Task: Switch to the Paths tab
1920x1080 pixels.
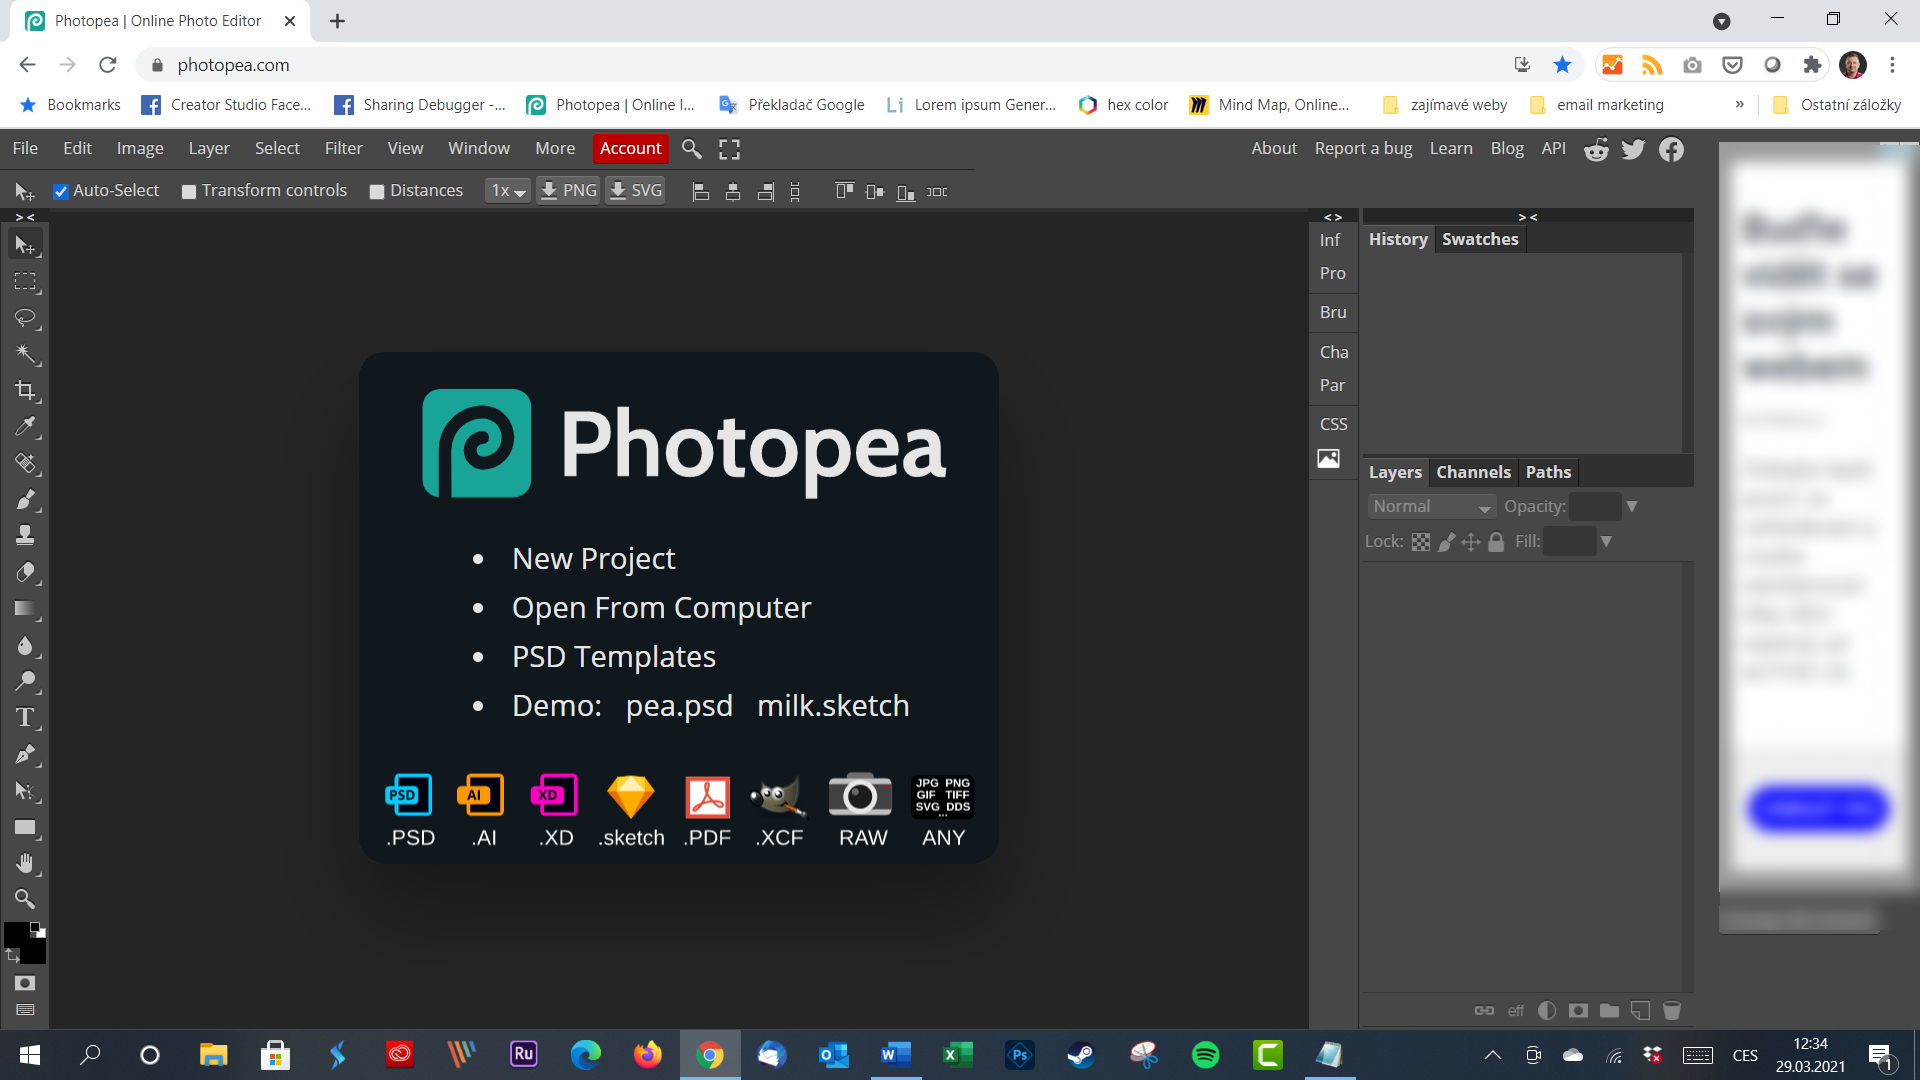Action: point(1548,472)
